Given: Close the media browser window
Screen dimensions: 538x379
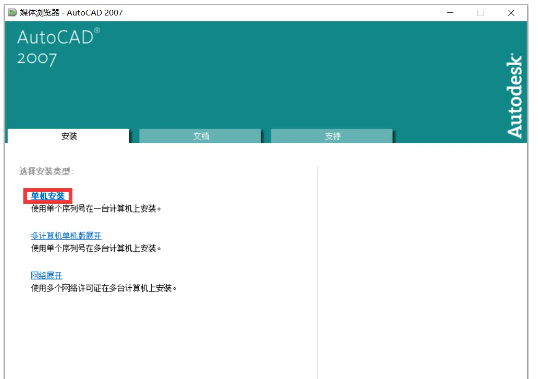Looking at the screenshot, I should click(511, 13).
